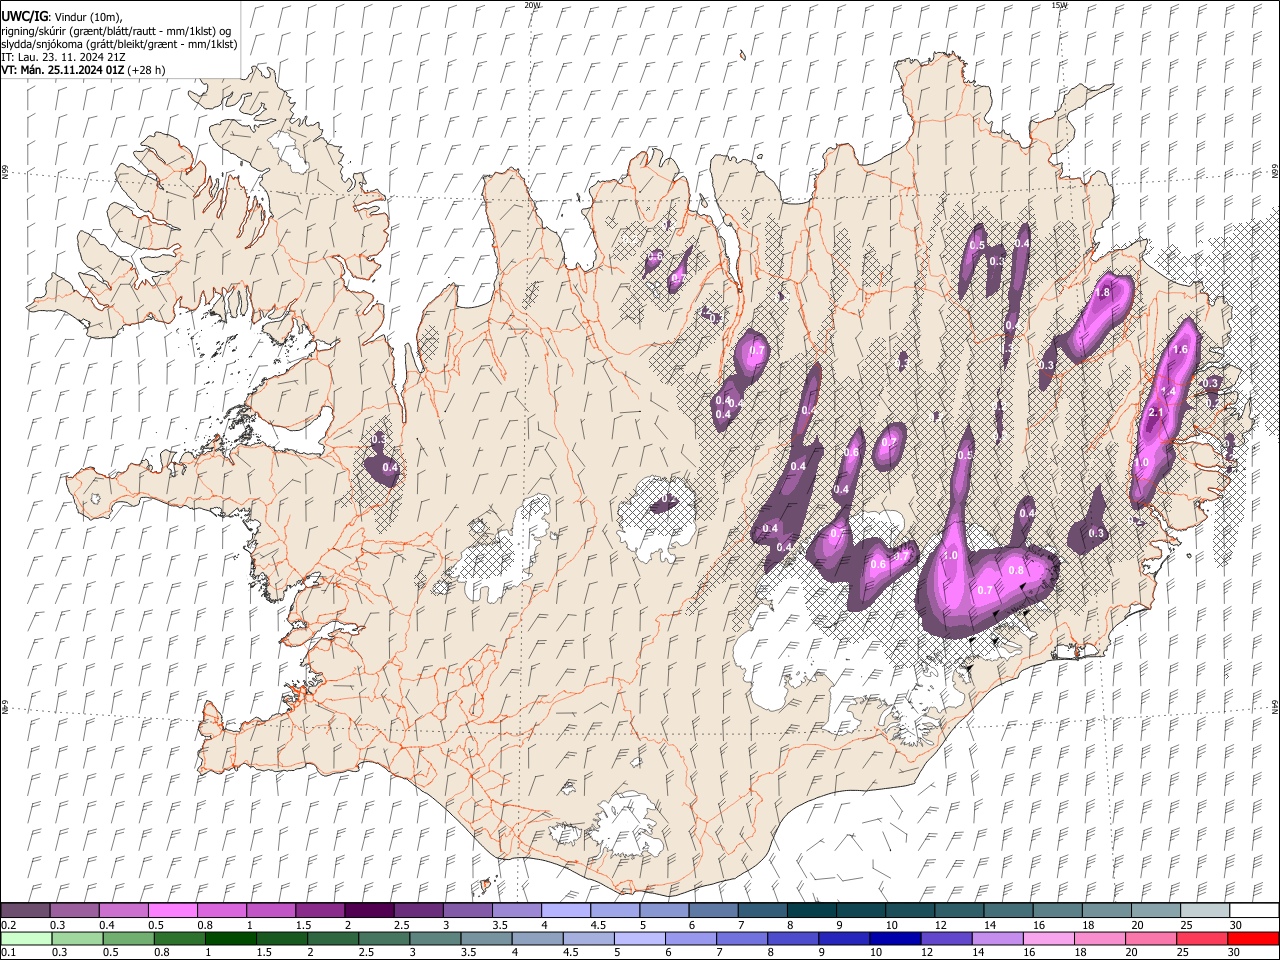The height and width of the screenshot is (960, 1280).
Task: Click upper legend swatch between 0.2 and 0.3
Action: coord(26,911)
